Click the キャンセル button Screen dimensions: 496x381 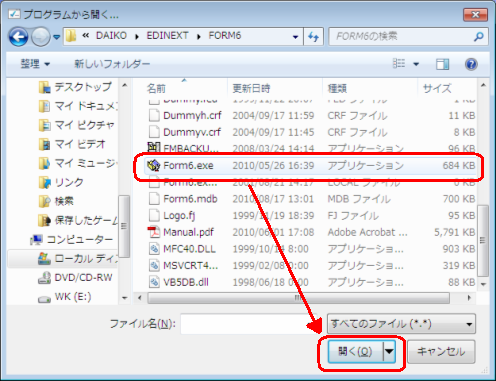point(441,351)
